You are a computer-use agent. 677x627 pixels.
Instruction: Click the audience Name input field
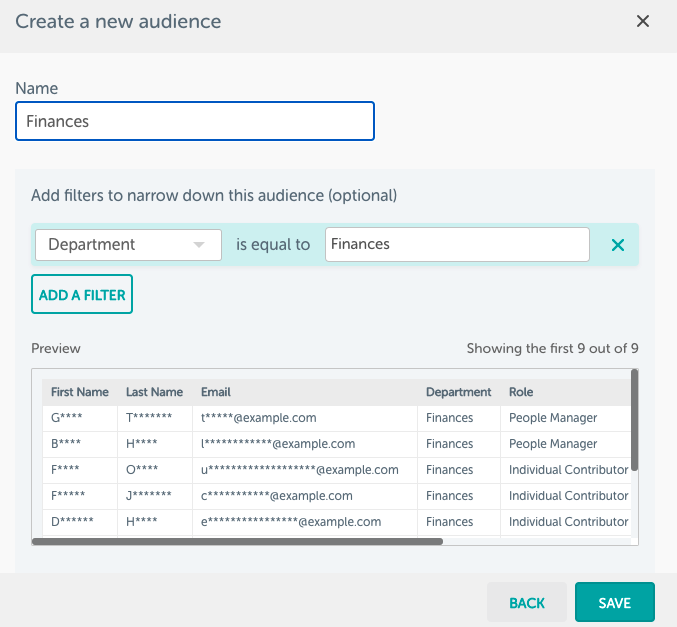195,121
